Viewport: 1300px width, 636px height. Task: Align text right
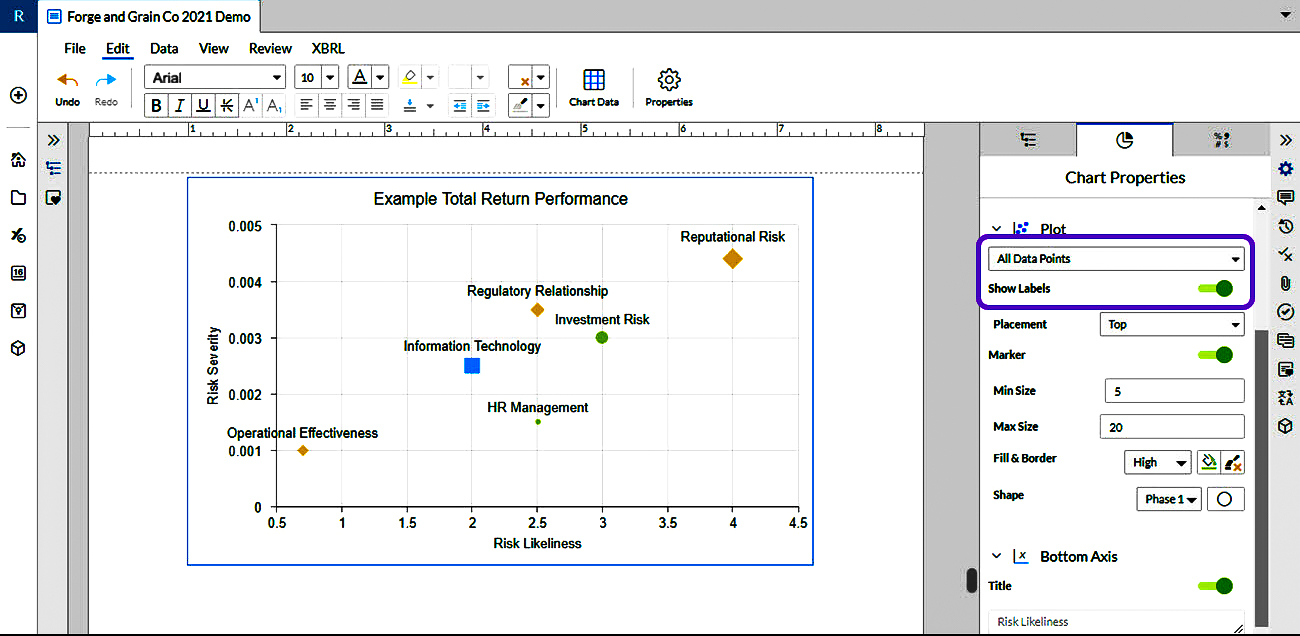tap(353, 105)
